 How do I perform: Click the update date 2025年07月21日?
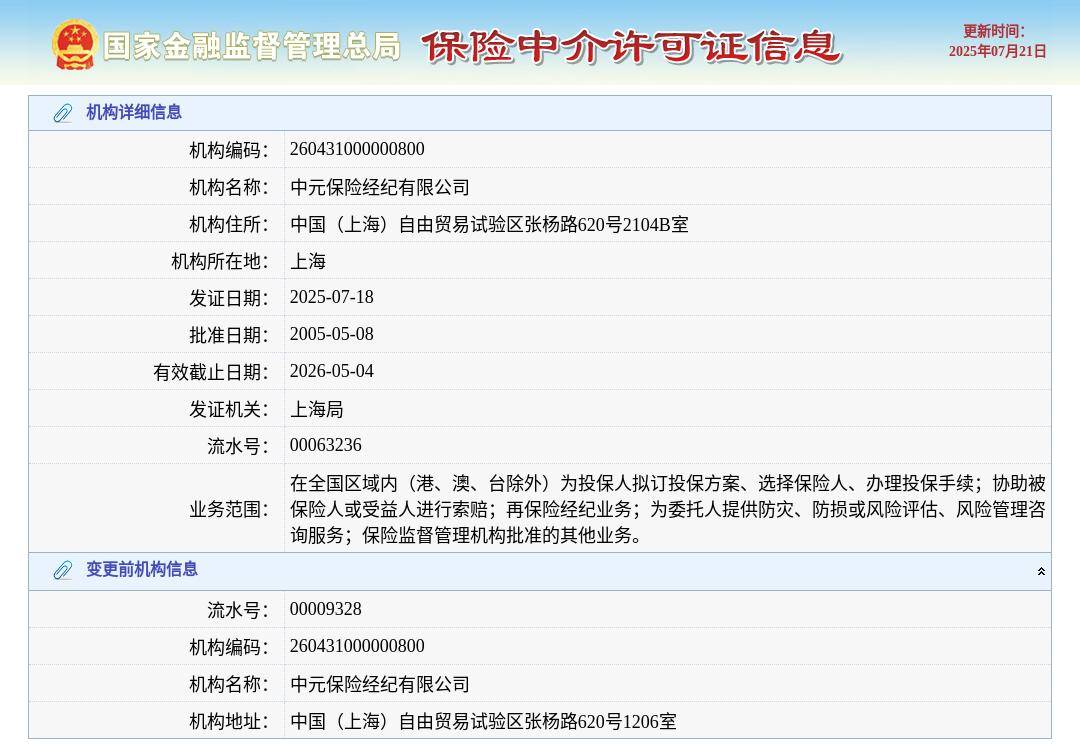click(997, 51)
